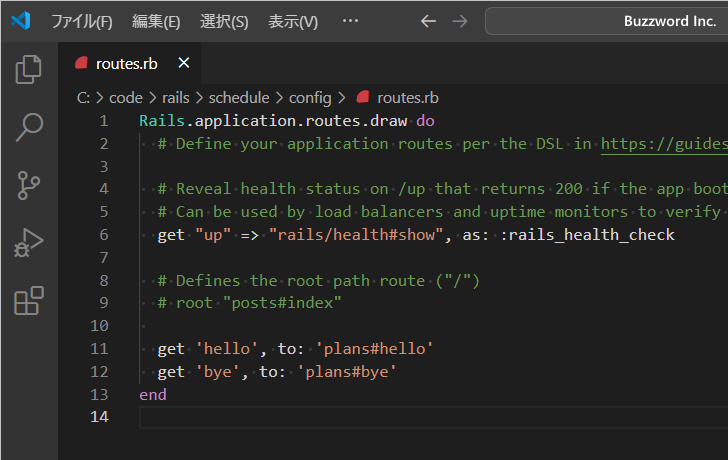This screenshot has height=460, width=728.
Task: Click line number 14 in gutter
Action: click(x=99, y=417)
